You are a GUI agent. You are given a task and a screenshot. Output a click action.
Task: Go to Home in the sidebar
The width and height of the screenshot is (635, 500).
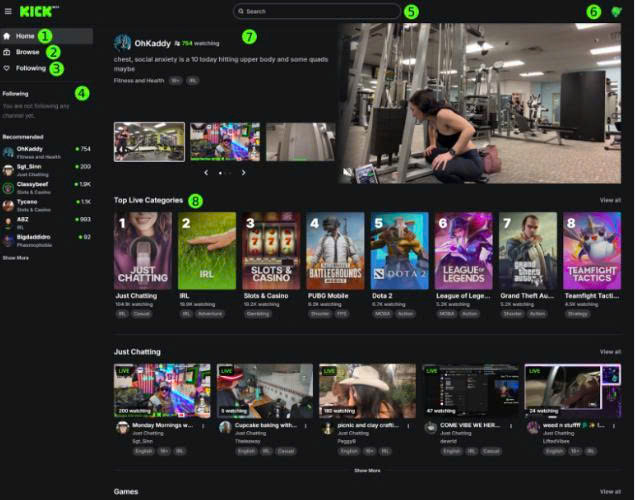point(47,36)
